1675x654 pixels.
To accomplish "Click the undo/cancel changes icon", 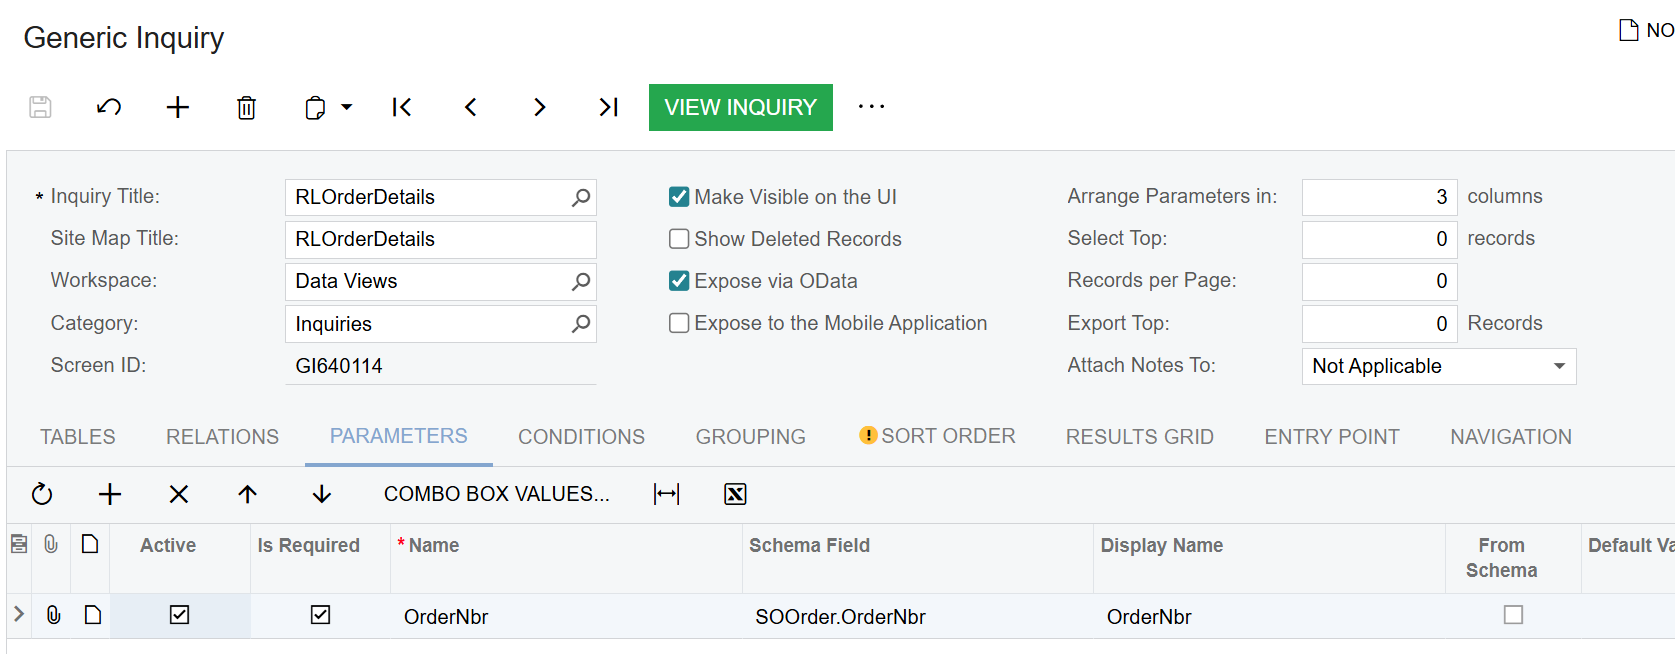I will pyautogui.click(x=109, y=107).
